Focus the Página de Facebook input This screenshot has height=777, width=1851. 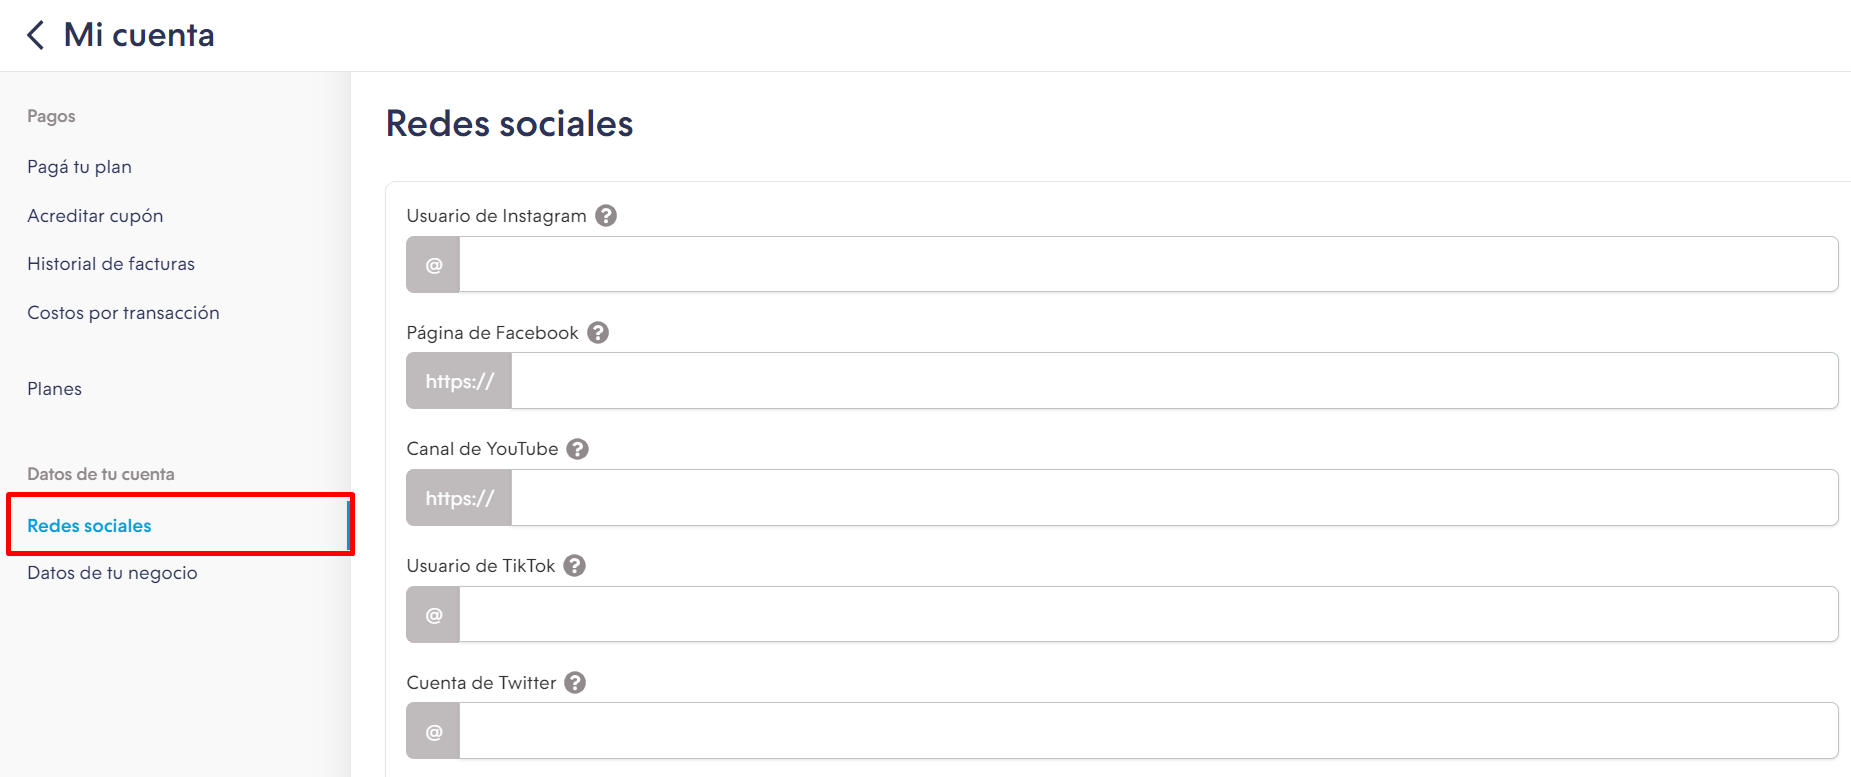[1174, 381]
